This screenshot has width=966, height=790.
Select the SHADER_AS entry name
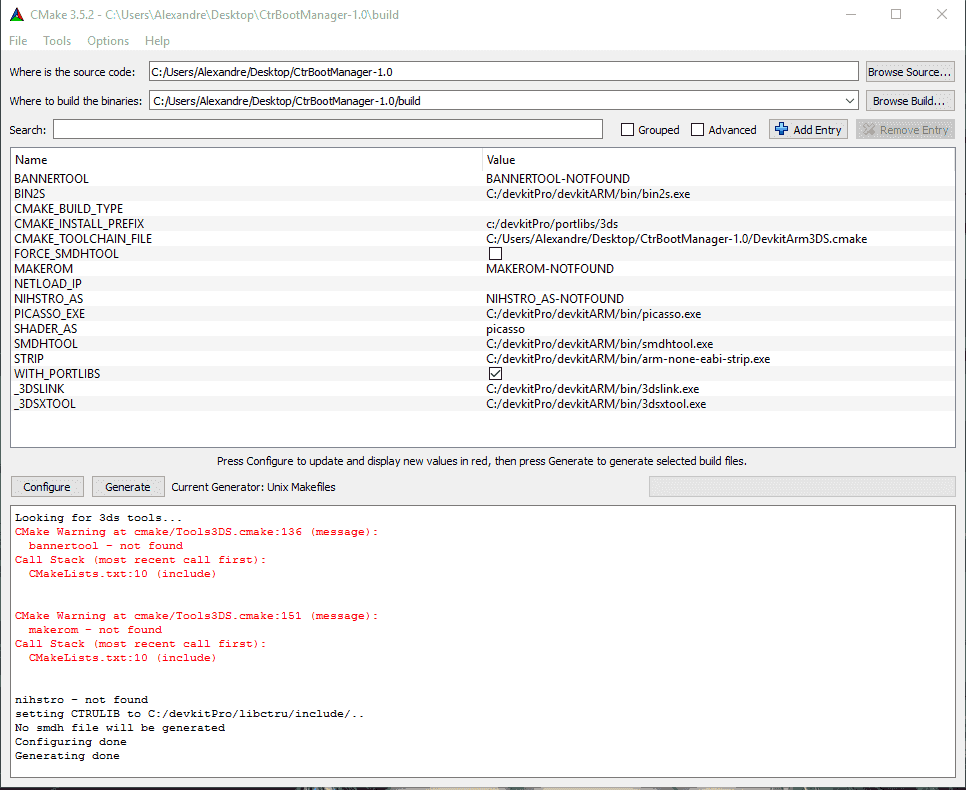(46, 328)
